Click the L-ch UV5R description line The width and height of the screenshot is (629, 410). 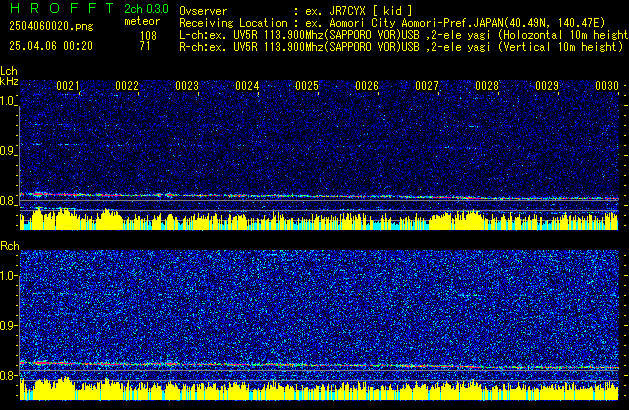[404, 35]
